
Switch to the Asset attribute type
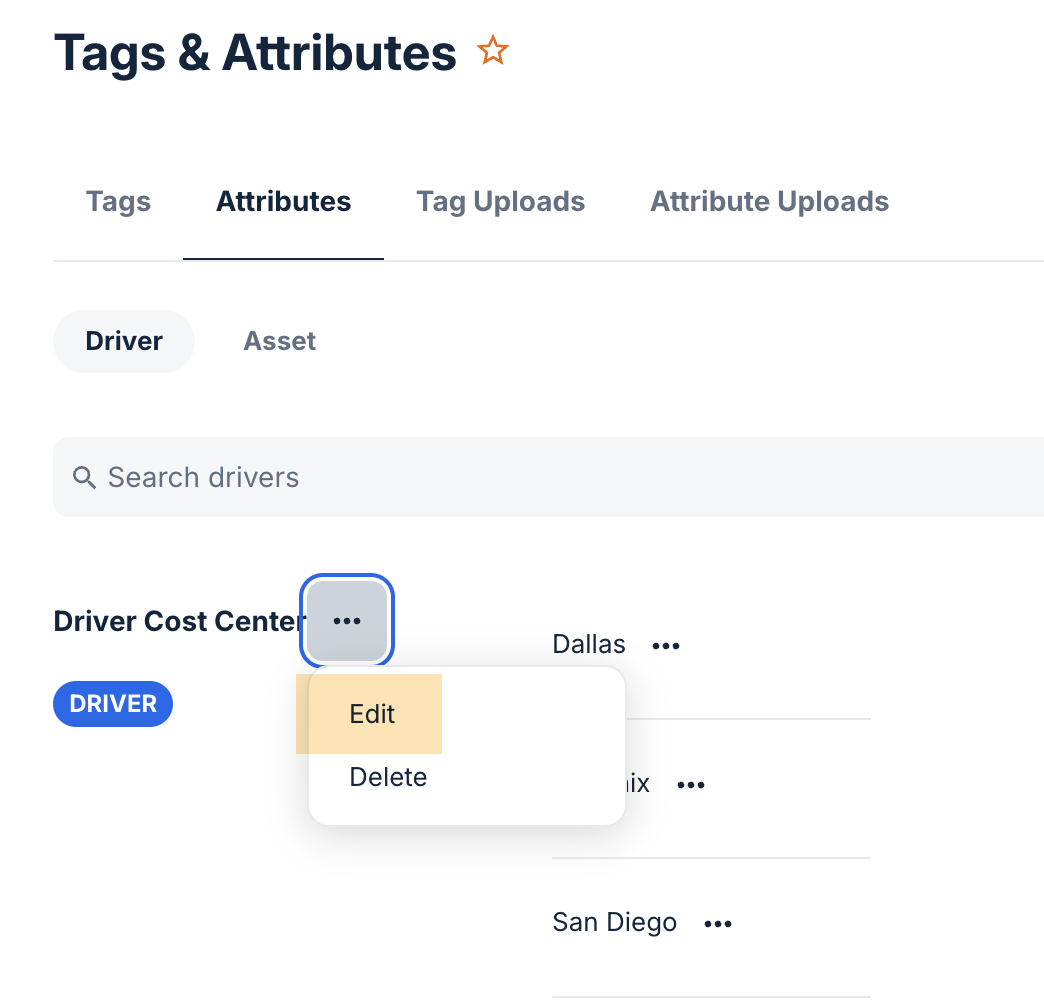pyautogui.click(x=280, y=341)
